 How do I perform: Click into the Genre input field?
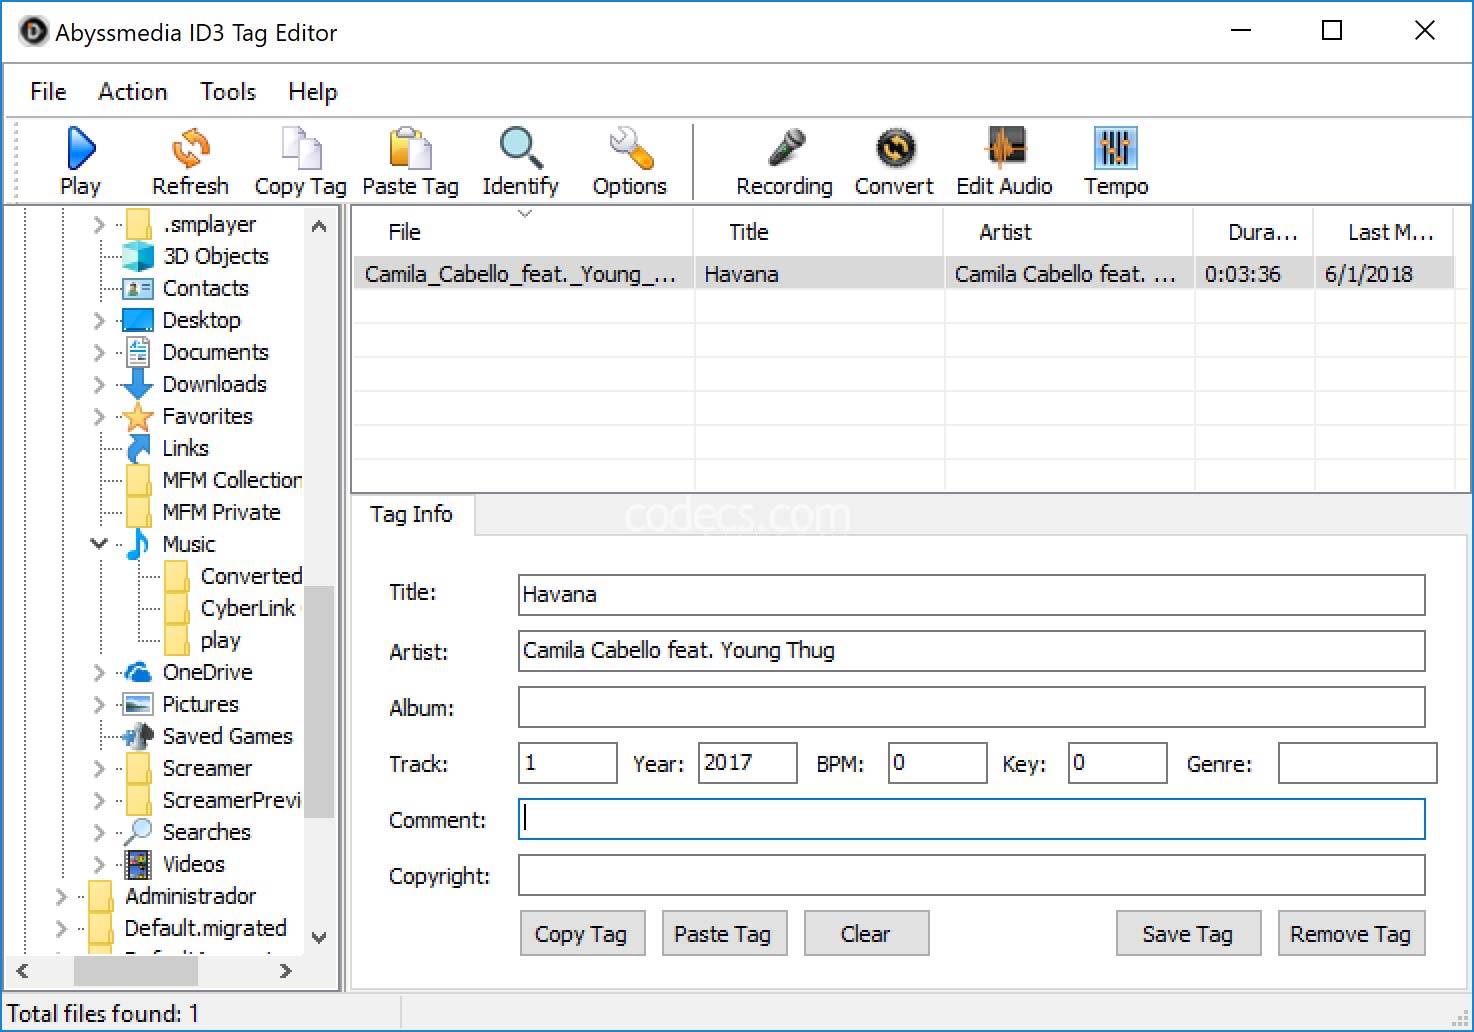click(1357, 763)
